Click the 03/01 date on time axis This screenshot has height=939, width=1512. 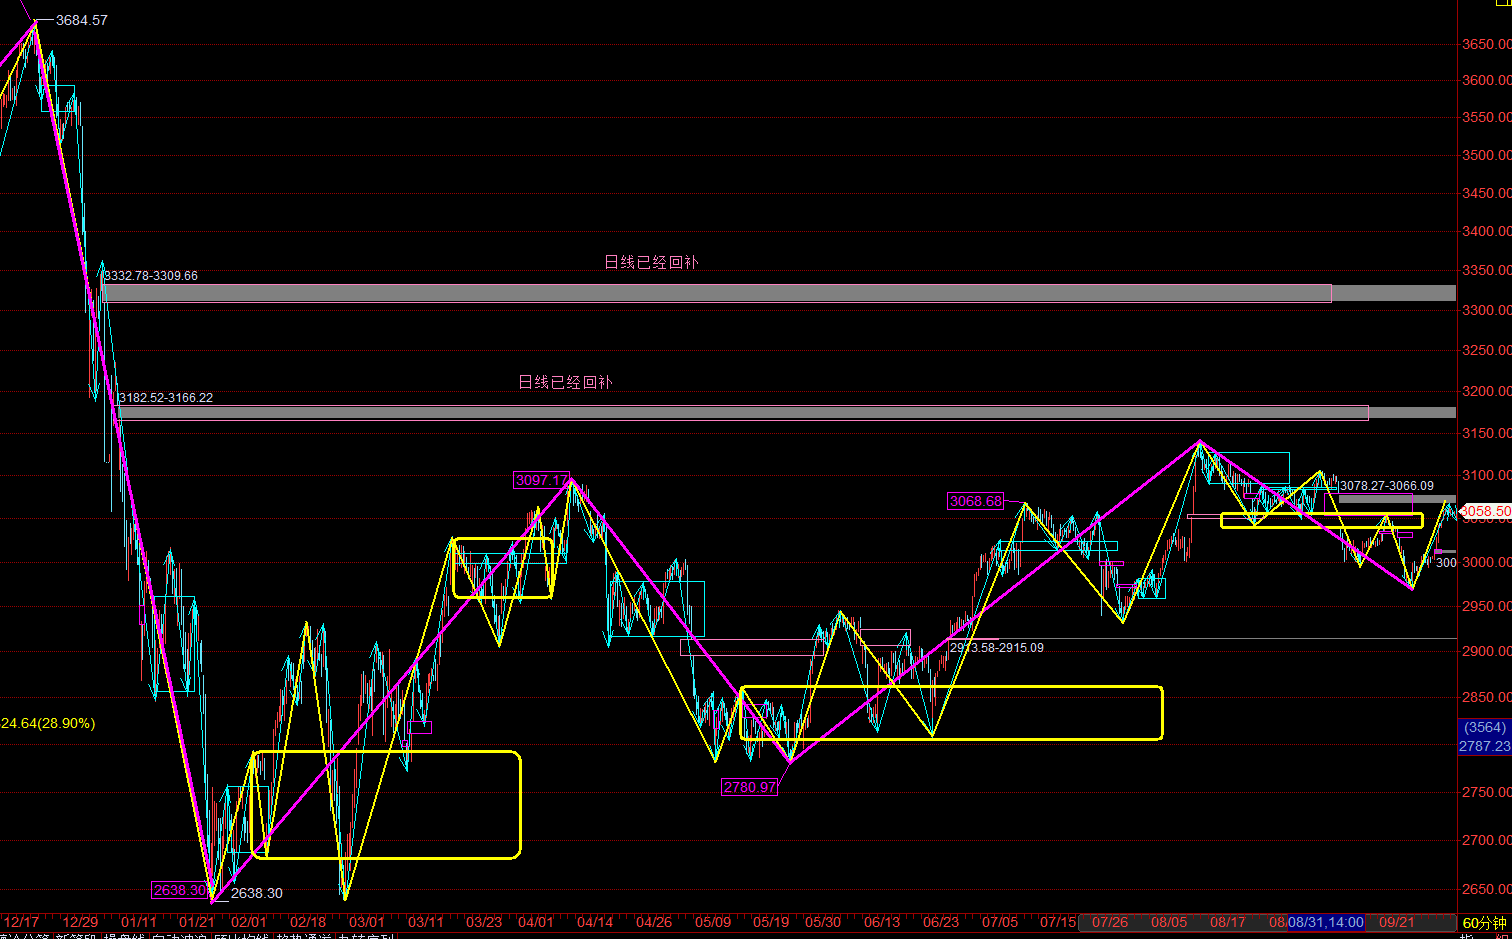pos(367,922)
